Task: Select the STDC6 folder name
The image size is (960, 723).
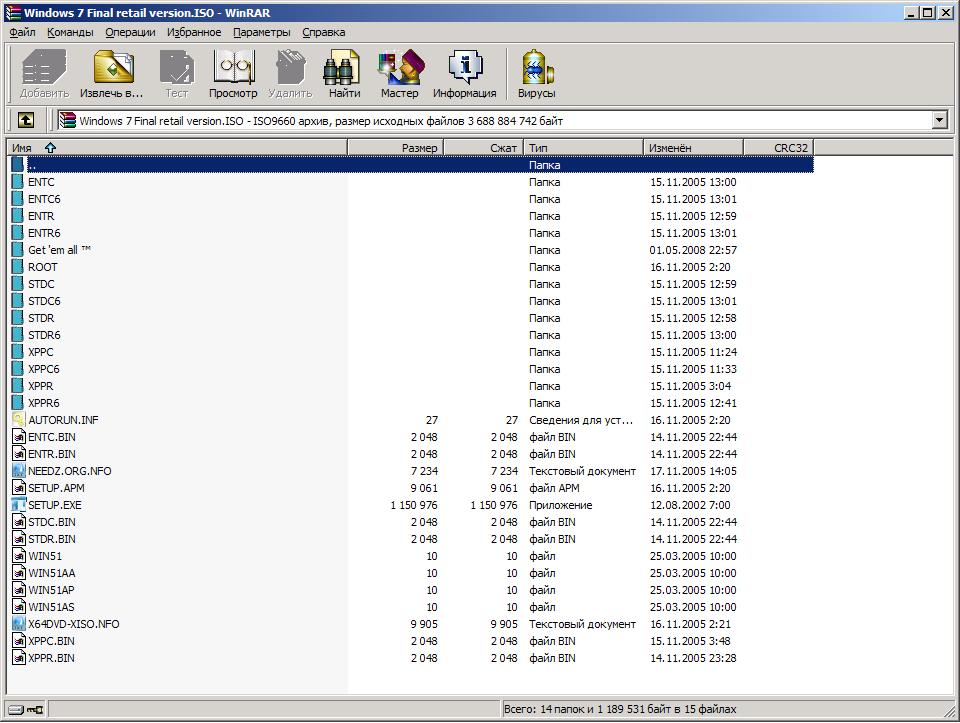Action: [x=44, y=301]
